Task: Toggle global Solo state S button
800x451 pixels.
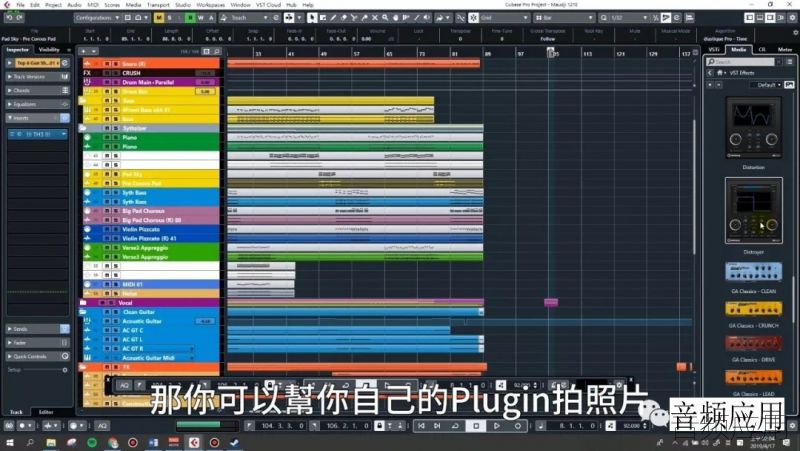Action: 169,17
